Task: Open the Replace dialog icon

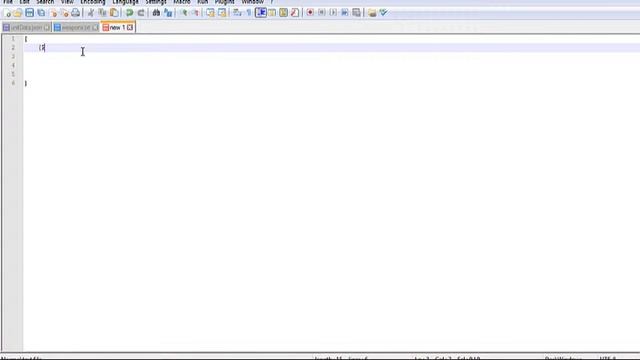Action: (168, 13)
